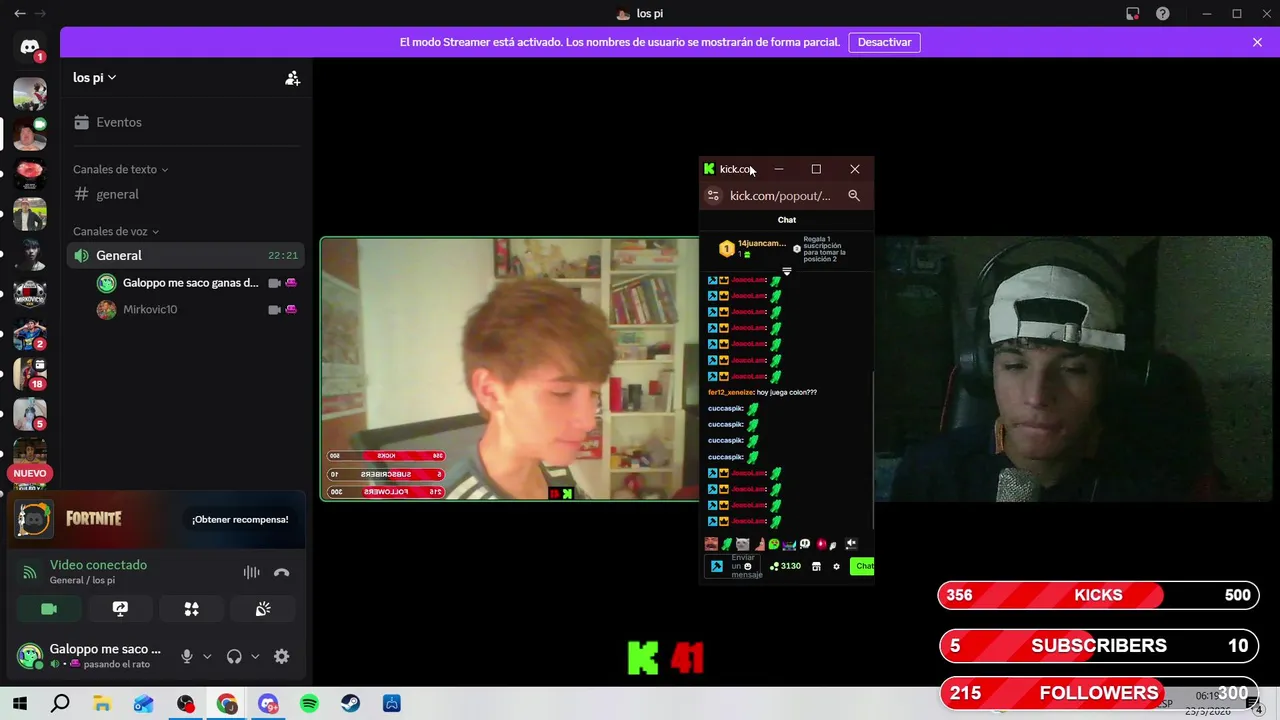Image resolution: width=1280 pixels, height=720 pixels.
Task: Collapse the Canales de voz category
Action: (x=116, y=232)
